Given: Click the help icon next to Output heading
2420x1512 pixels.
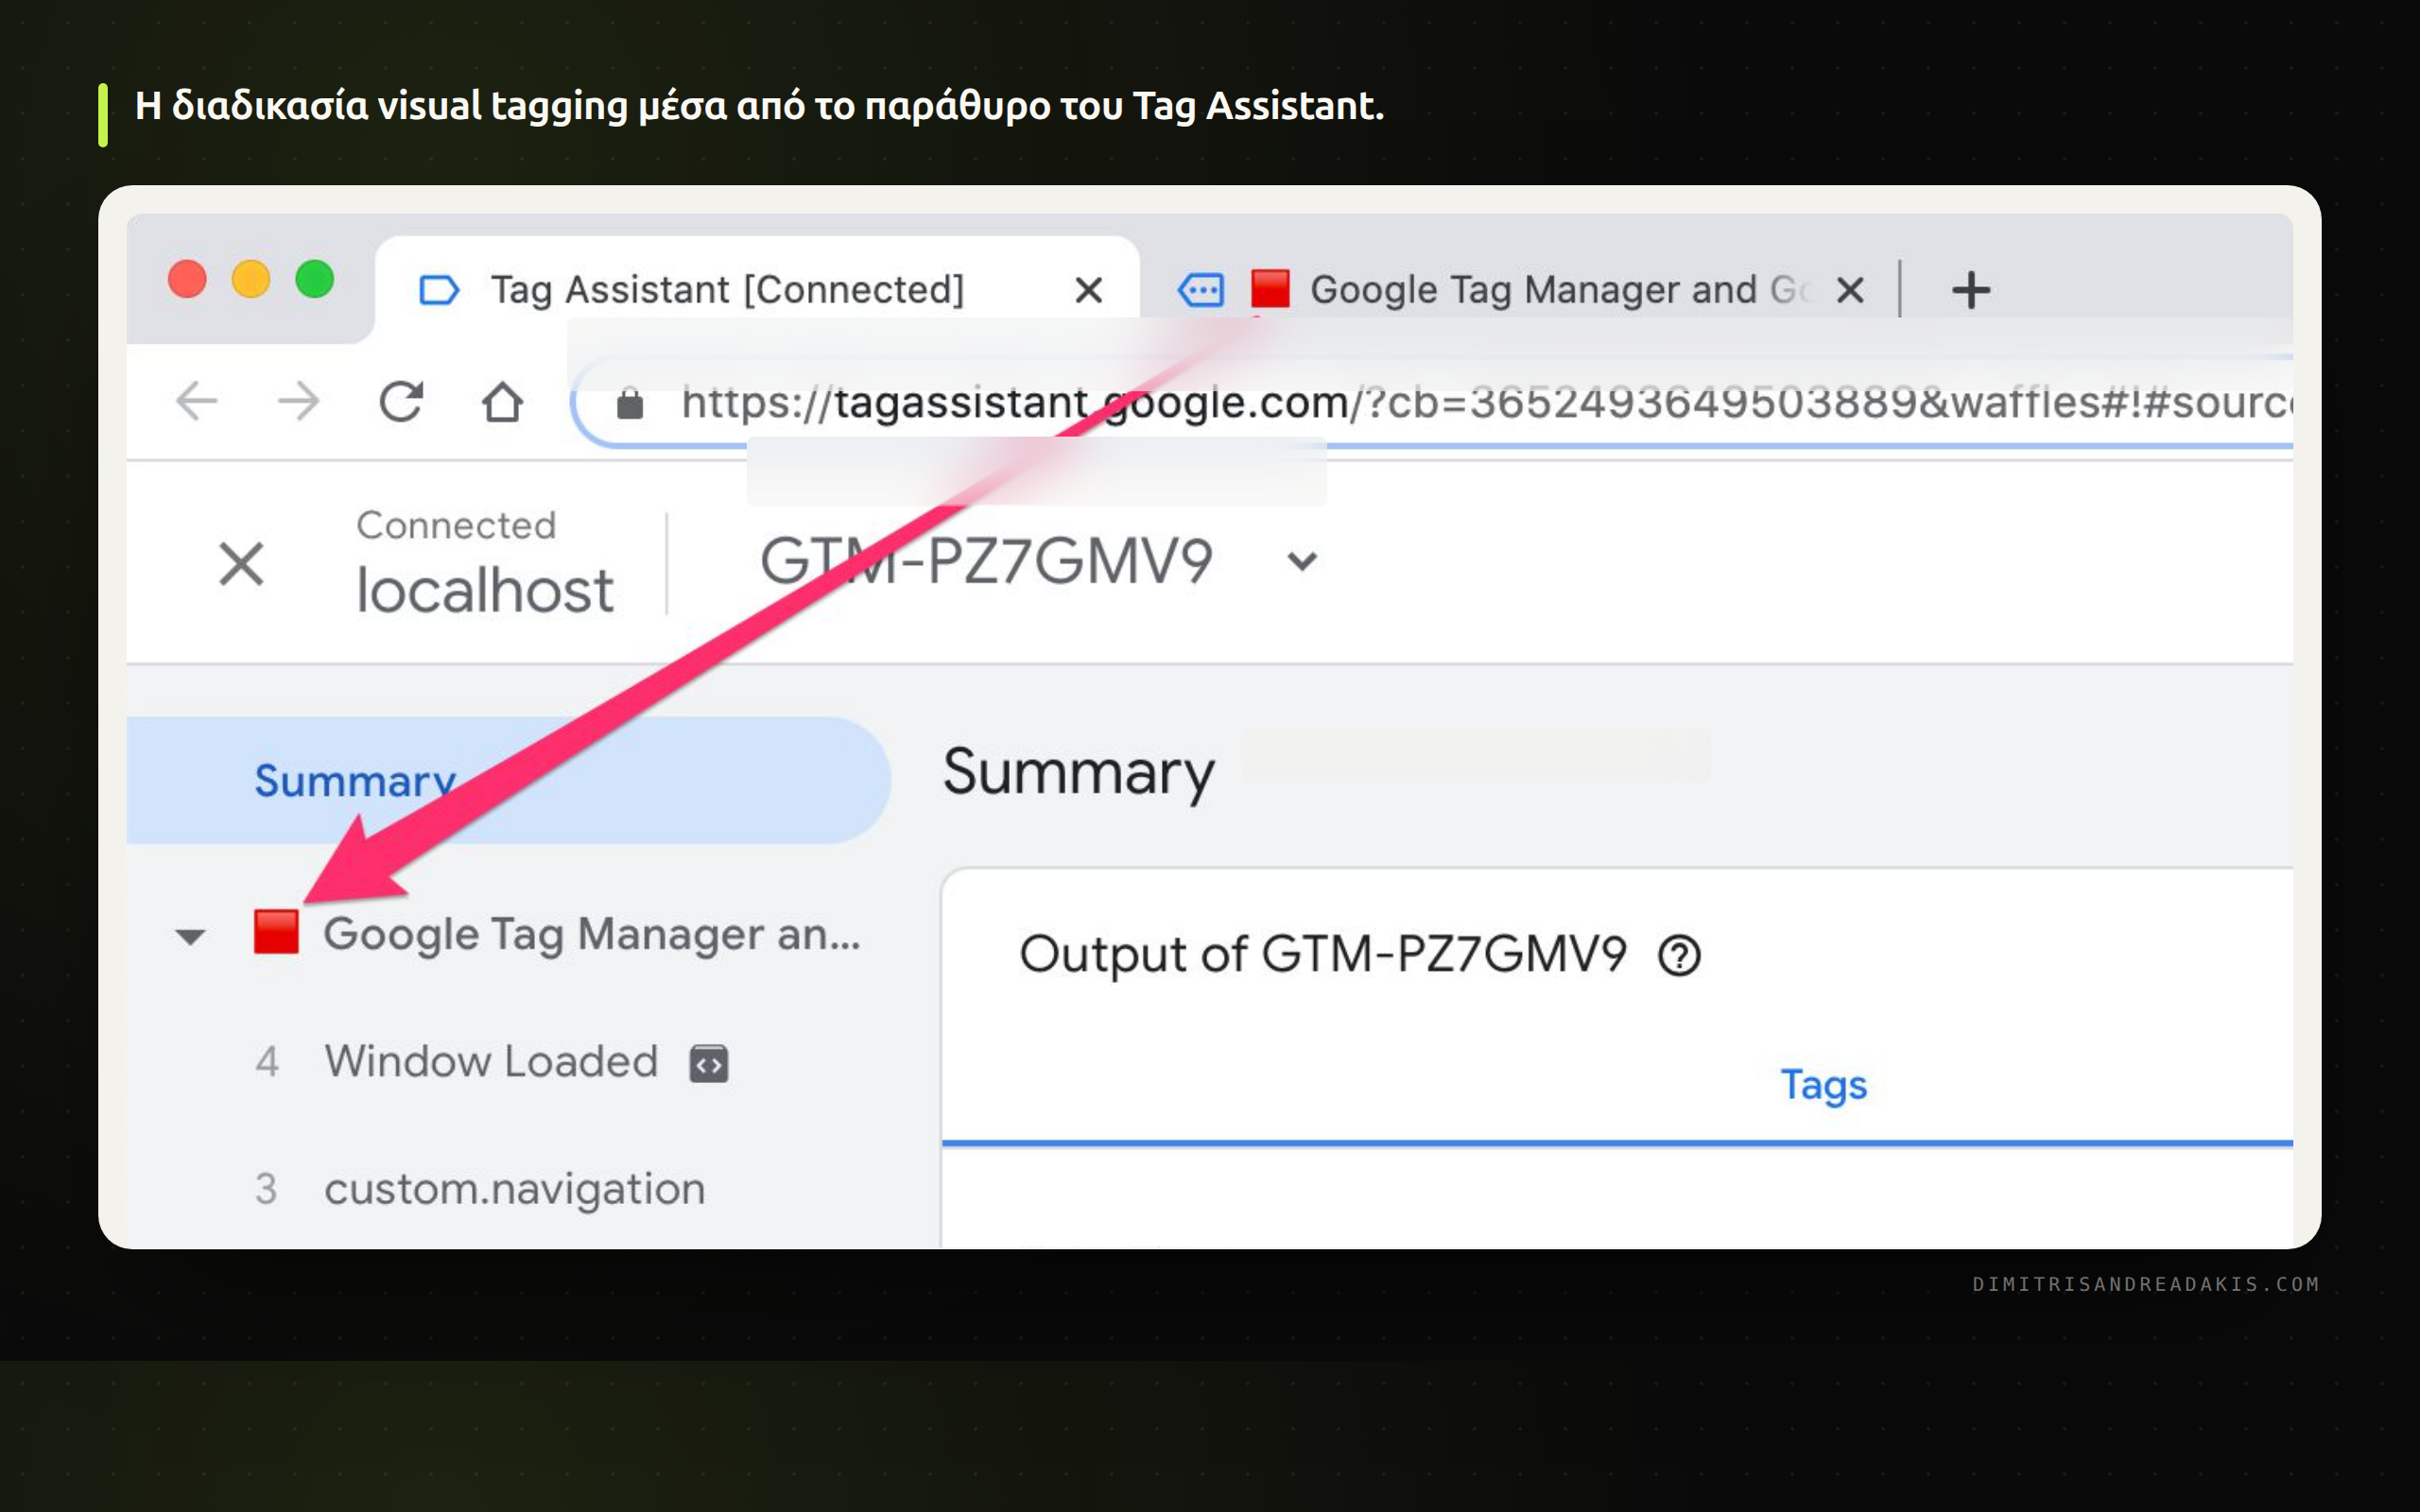Looking at the screenshot, I should (x=1679, y=955).
